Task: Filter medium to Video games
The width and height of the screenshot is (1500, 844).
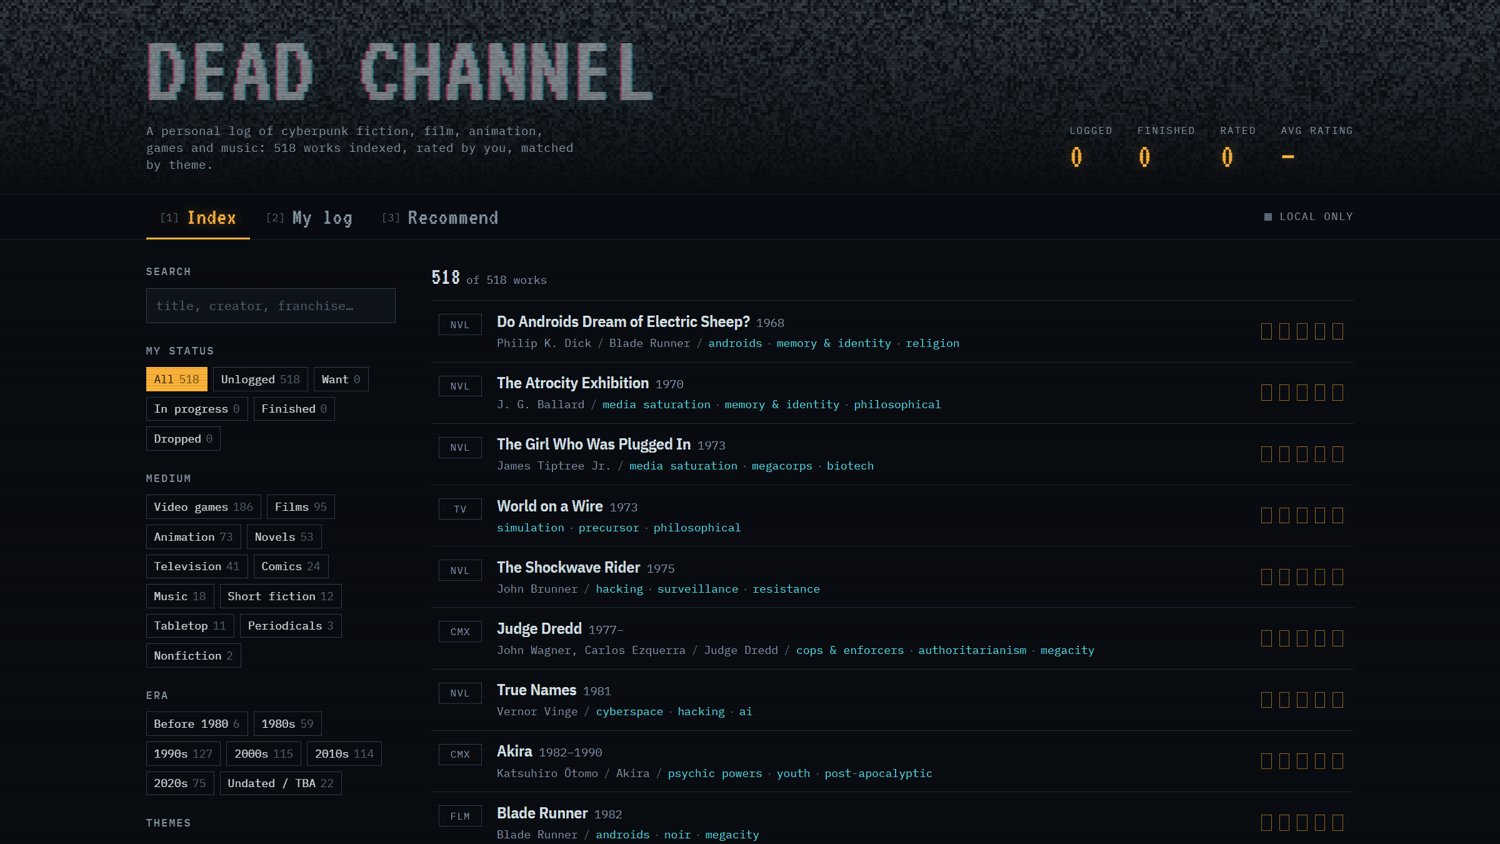Action: coord(204,507)
